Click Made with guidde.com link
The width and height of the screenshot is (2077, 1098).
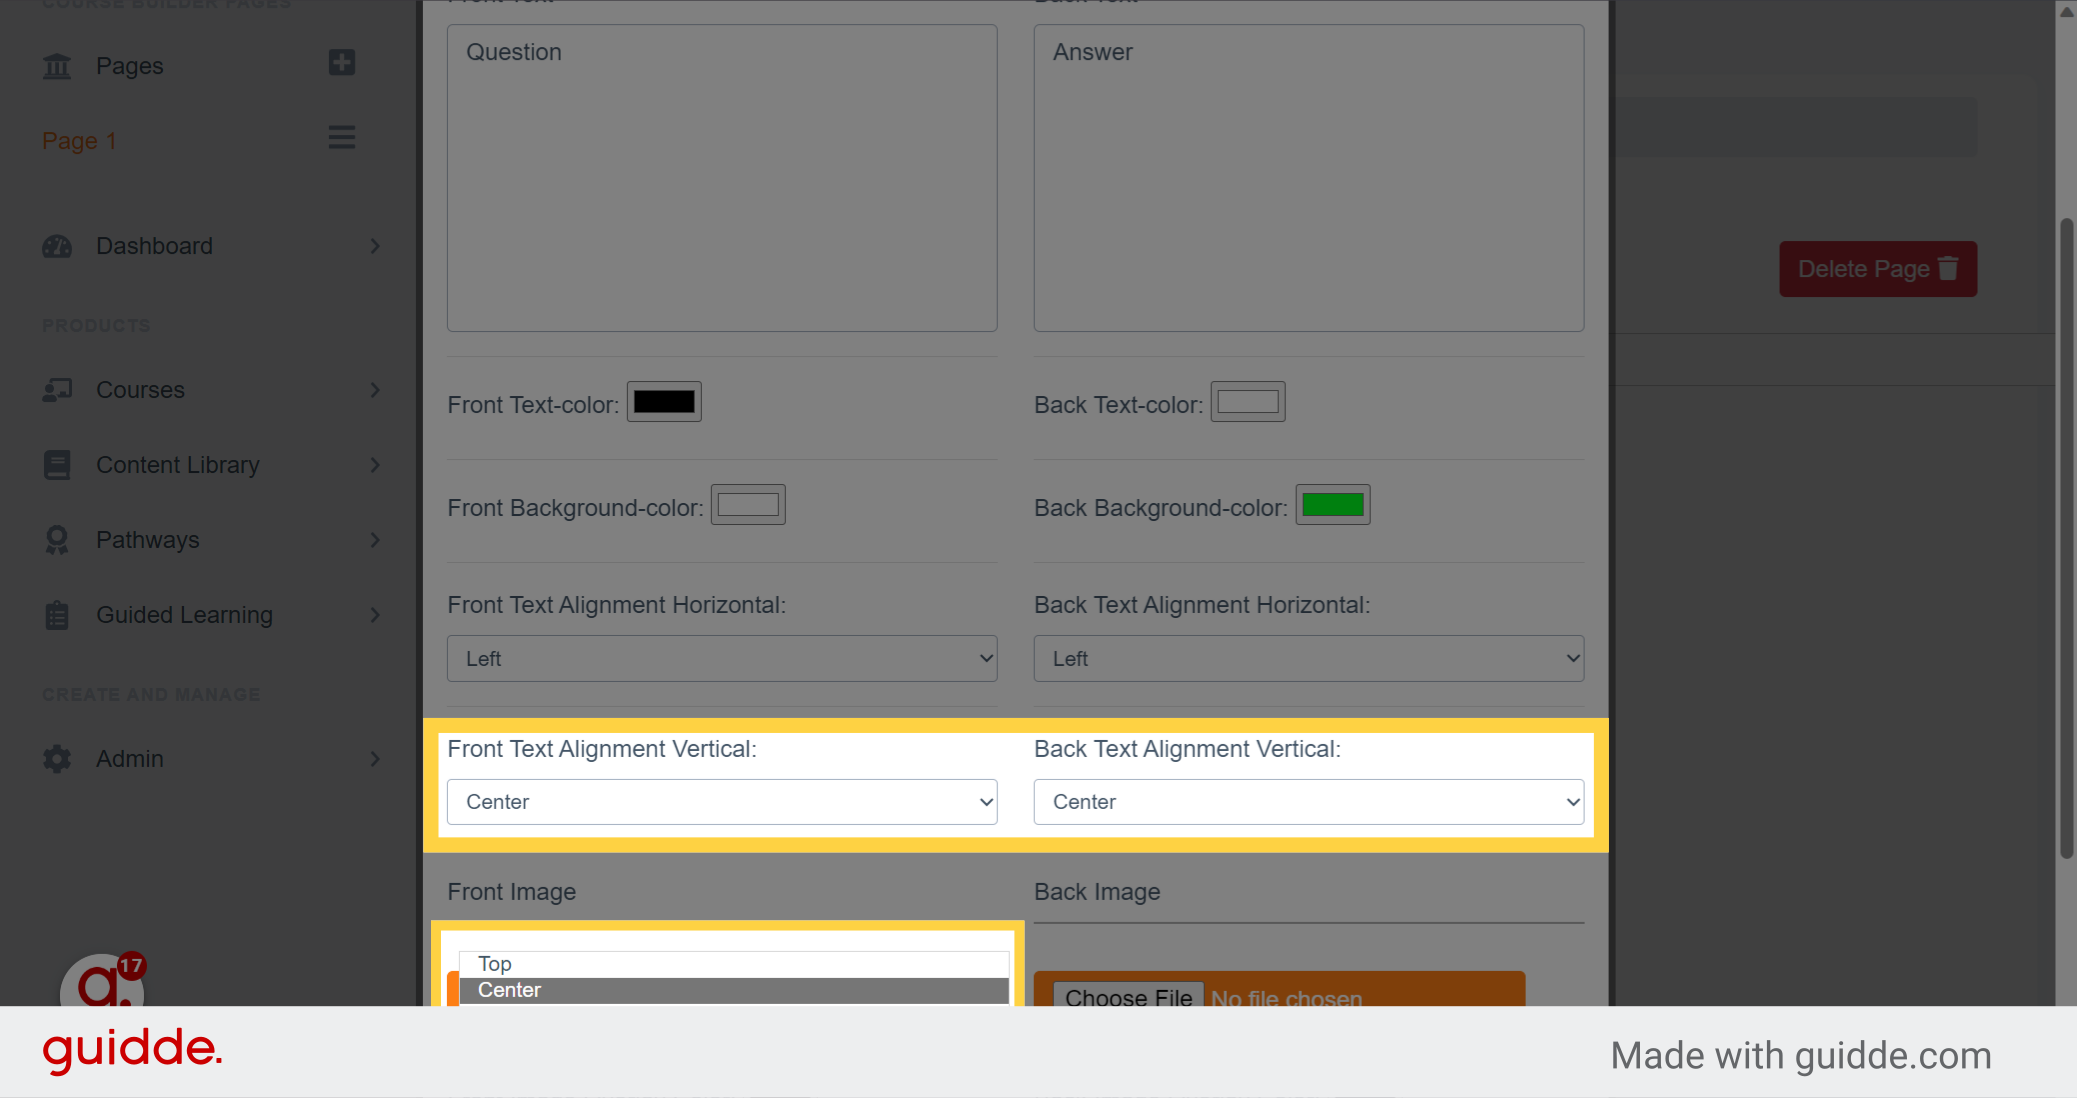(x=1801, y=1056)
